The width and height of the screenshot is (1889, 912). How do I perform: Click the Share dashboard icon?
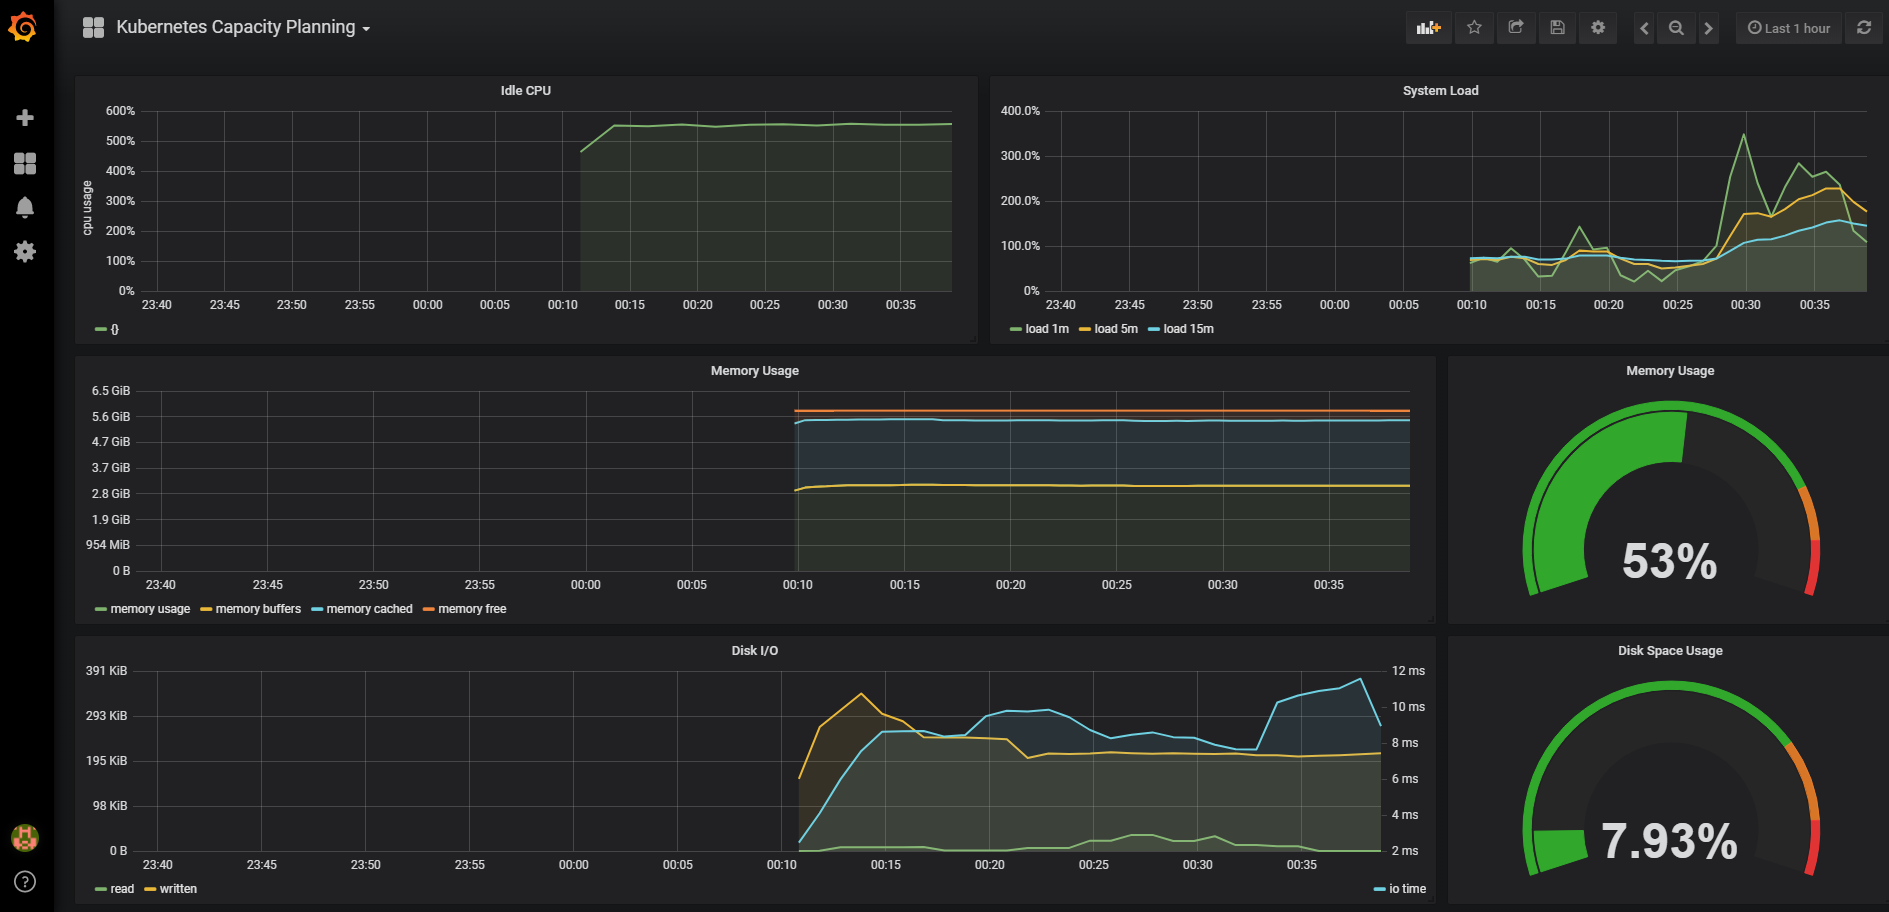click(1516, 28)
